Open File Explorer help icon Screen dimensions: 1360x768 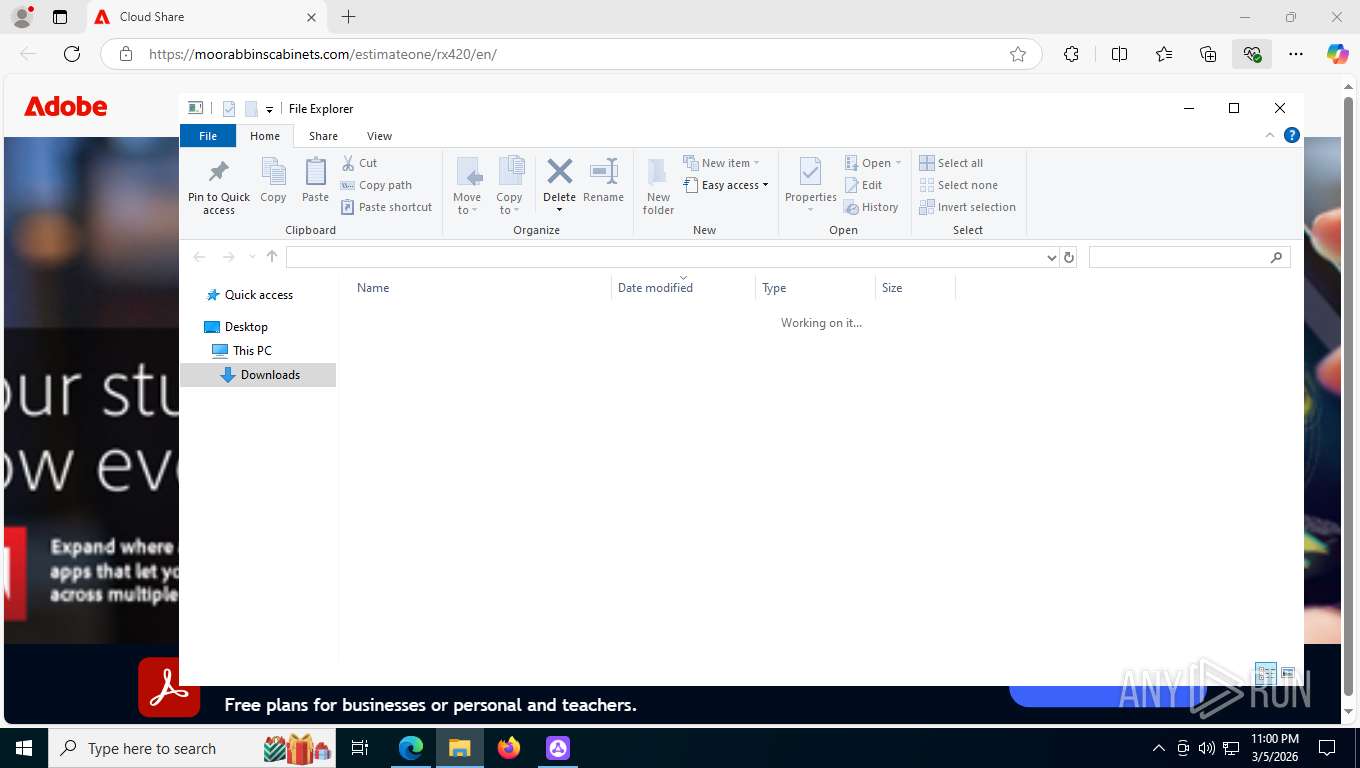point(1292,135)
